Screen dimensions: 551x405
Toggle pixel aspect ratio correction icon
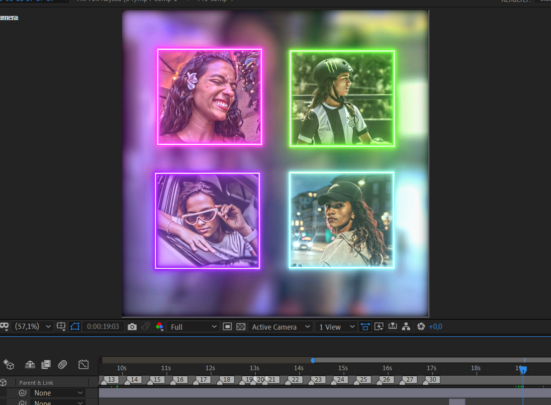coord(365,327)
